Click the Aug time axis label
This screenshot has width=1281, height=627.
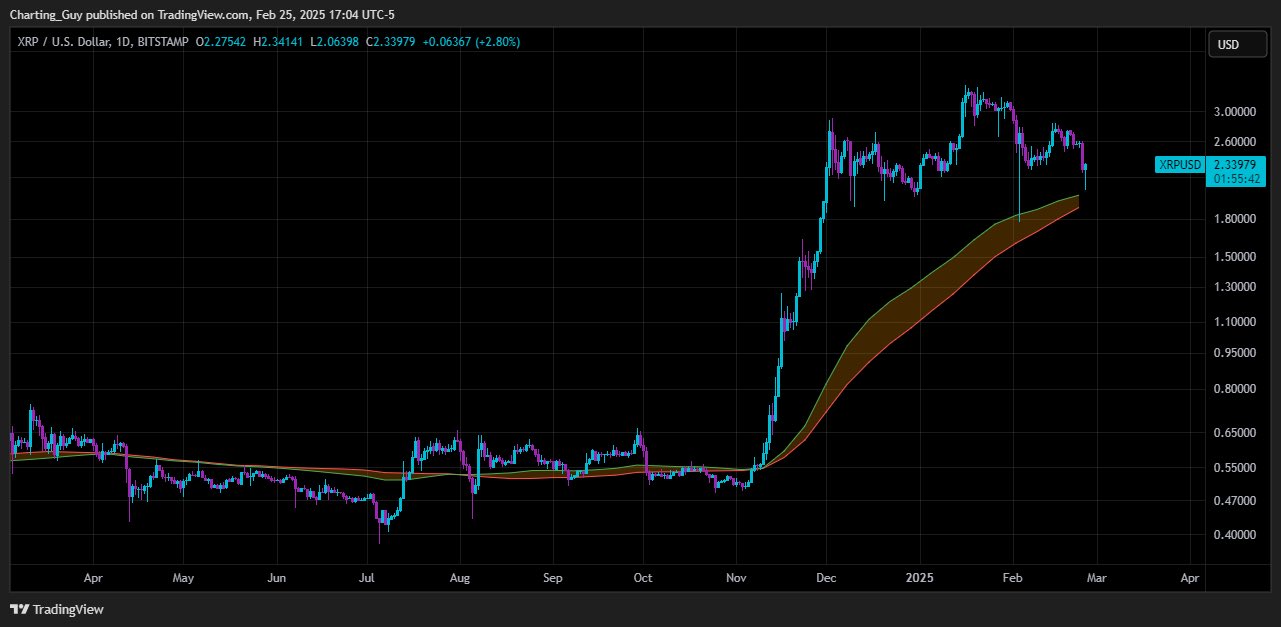coord(460,578)
